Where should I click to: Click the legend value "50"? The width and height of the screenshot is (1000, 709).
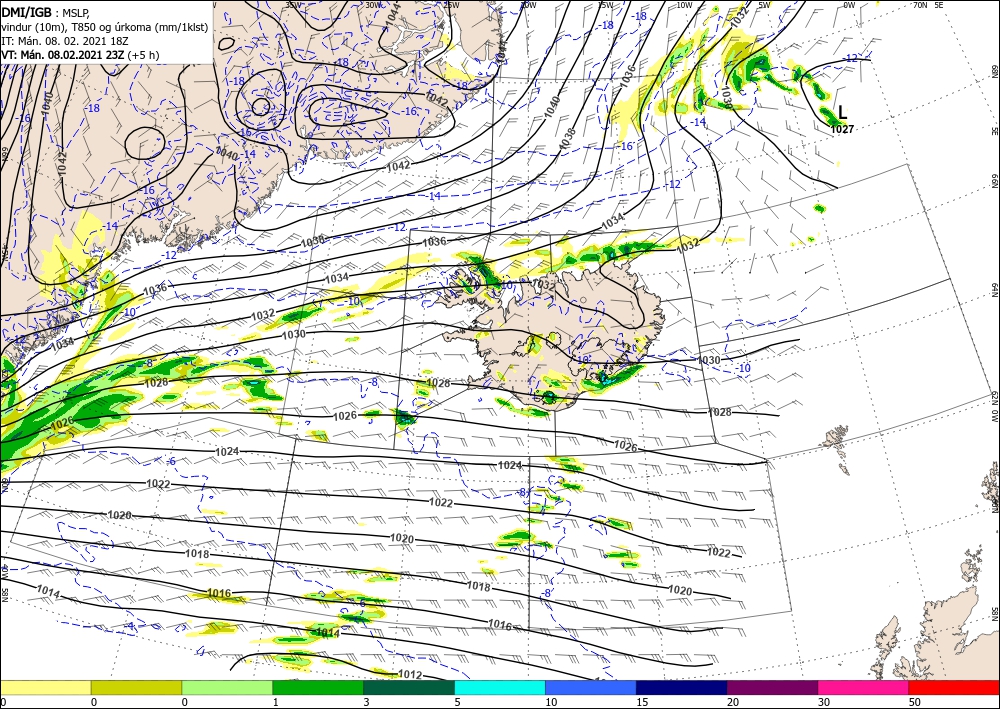coord(915,702)
